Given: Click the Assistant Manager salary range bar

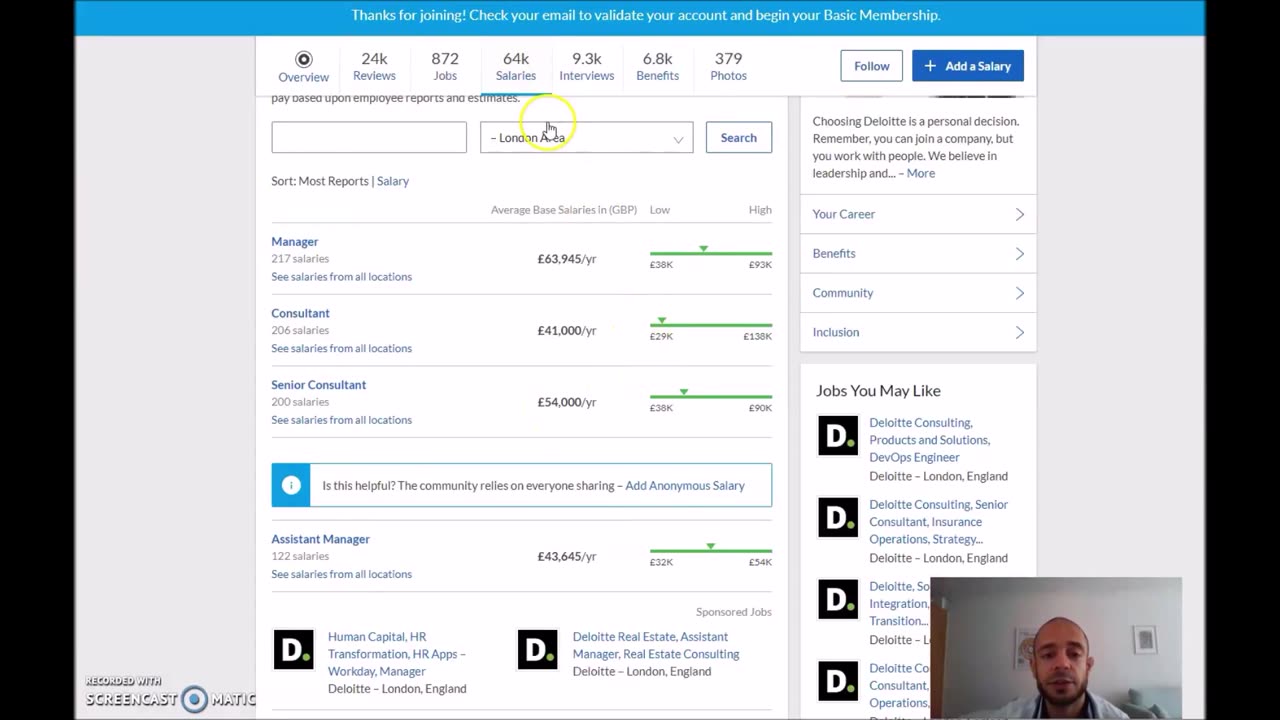Looking at the screenshot, I should (711, 551).
